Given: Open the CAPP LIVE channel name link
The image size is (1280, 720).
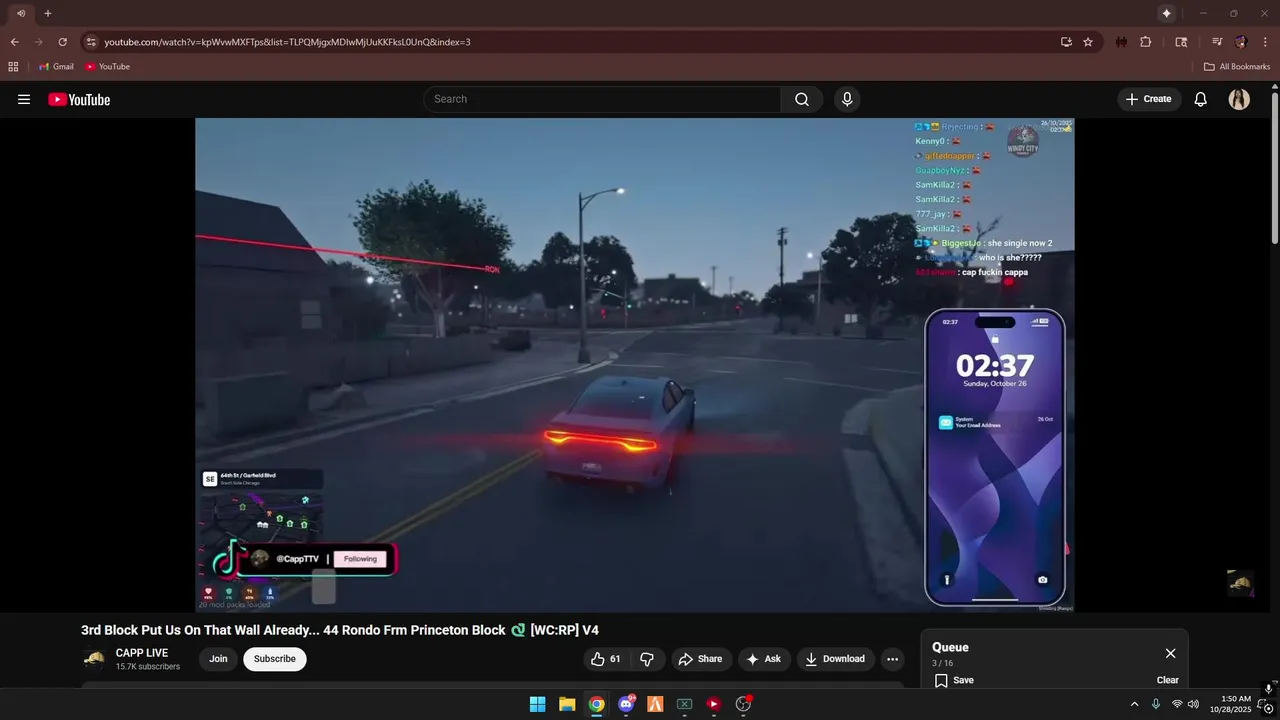Looking at the screenshot, I should pyautogui.click(x=142, y=653).
